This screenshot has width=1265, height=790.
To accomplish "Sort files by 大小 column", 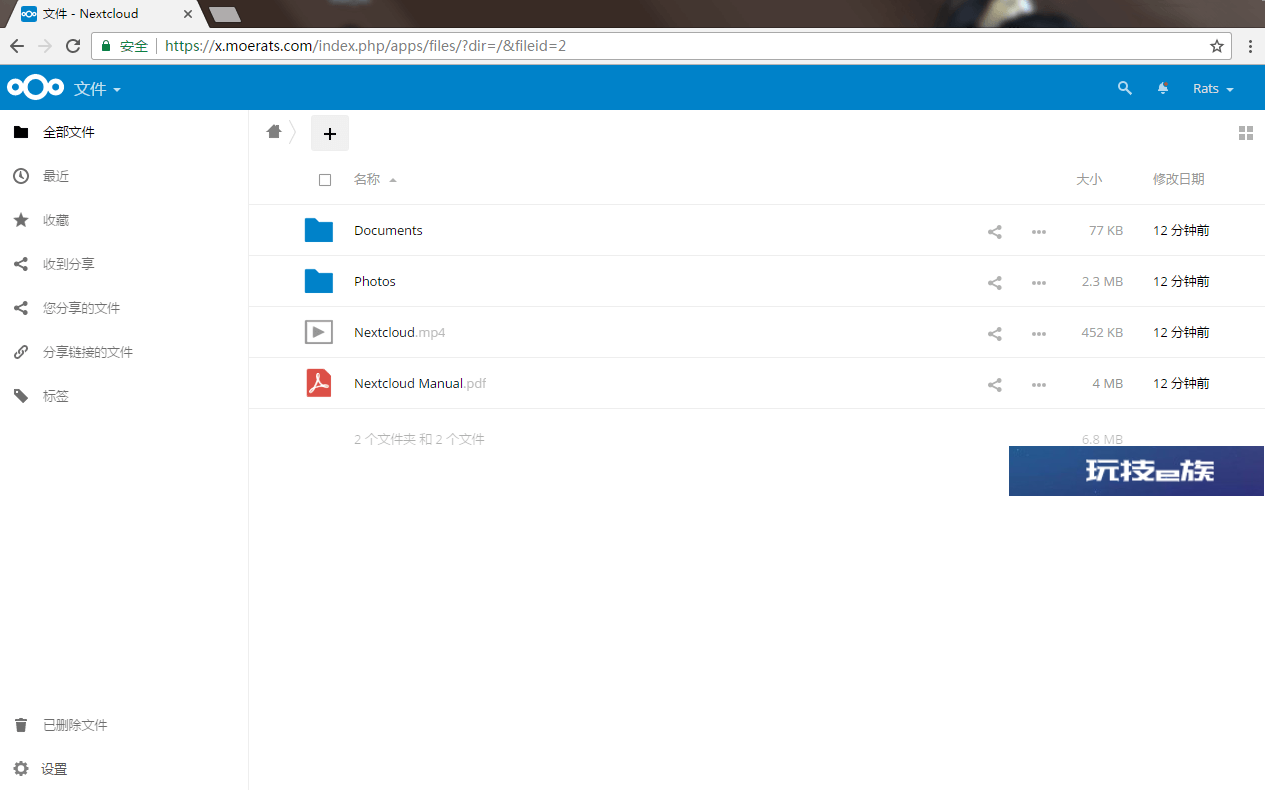I will pyautogui.click(x=1089, y=179).
